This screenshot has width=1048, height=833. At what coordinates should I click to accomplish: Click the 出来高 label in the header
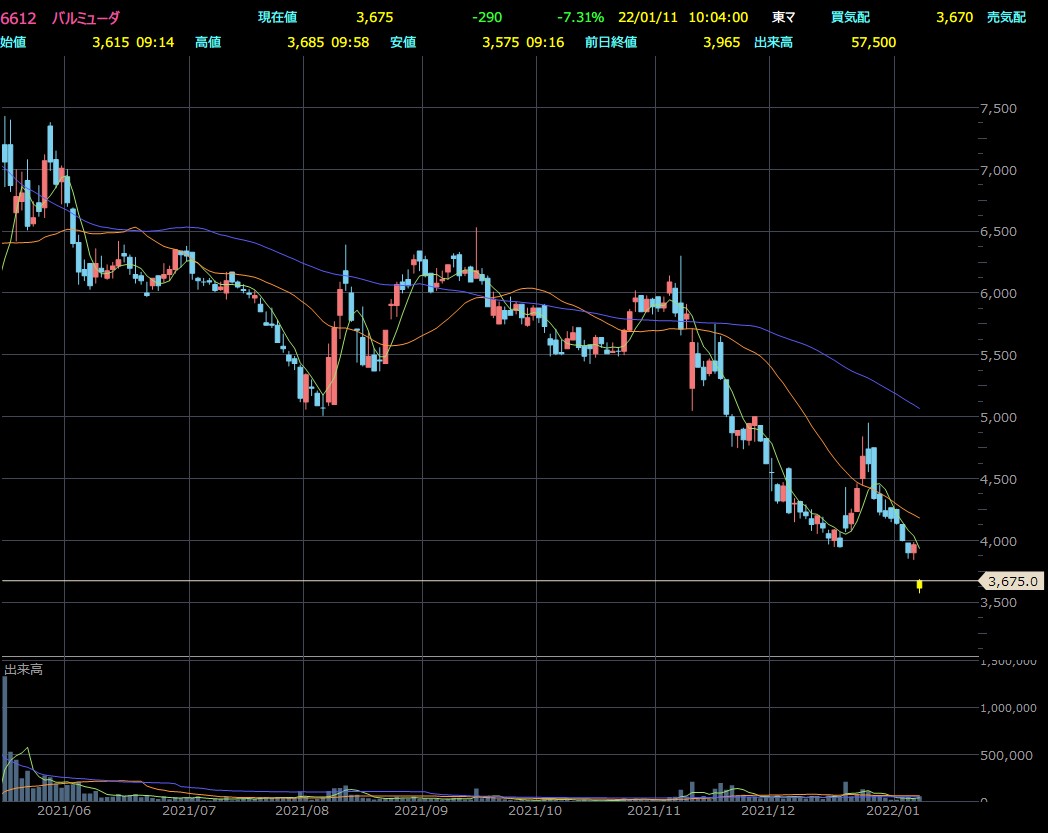coord(773,42)
